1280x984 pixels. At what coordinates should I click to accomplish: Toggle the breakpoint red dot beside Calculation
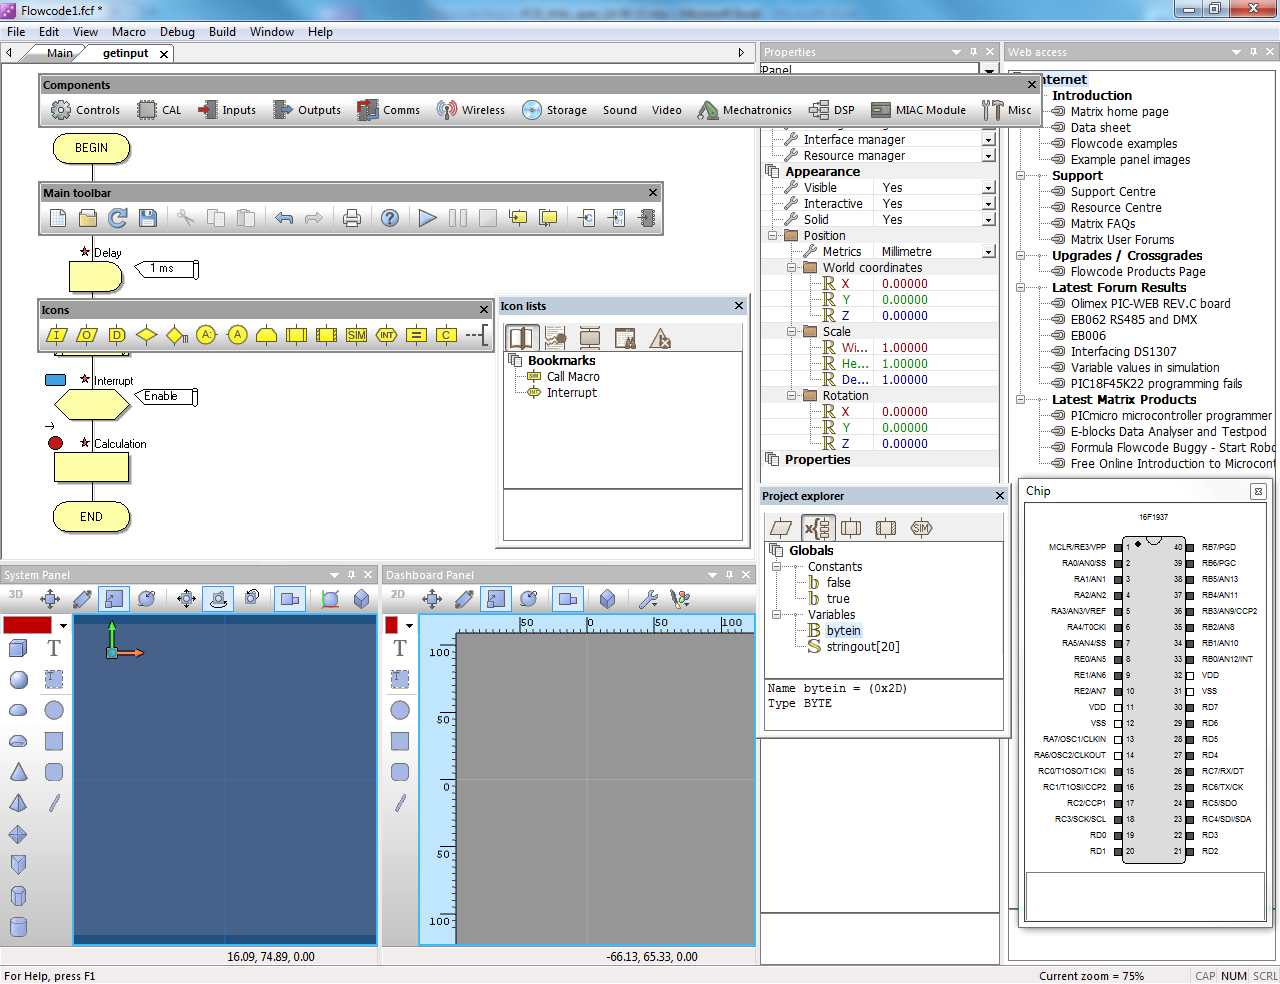pos(56,443)
